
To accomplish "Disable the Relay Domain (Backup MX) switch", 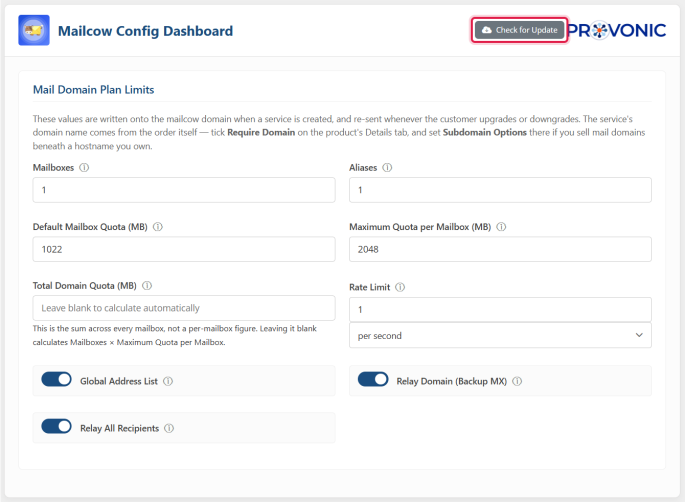I will (373, 379).
